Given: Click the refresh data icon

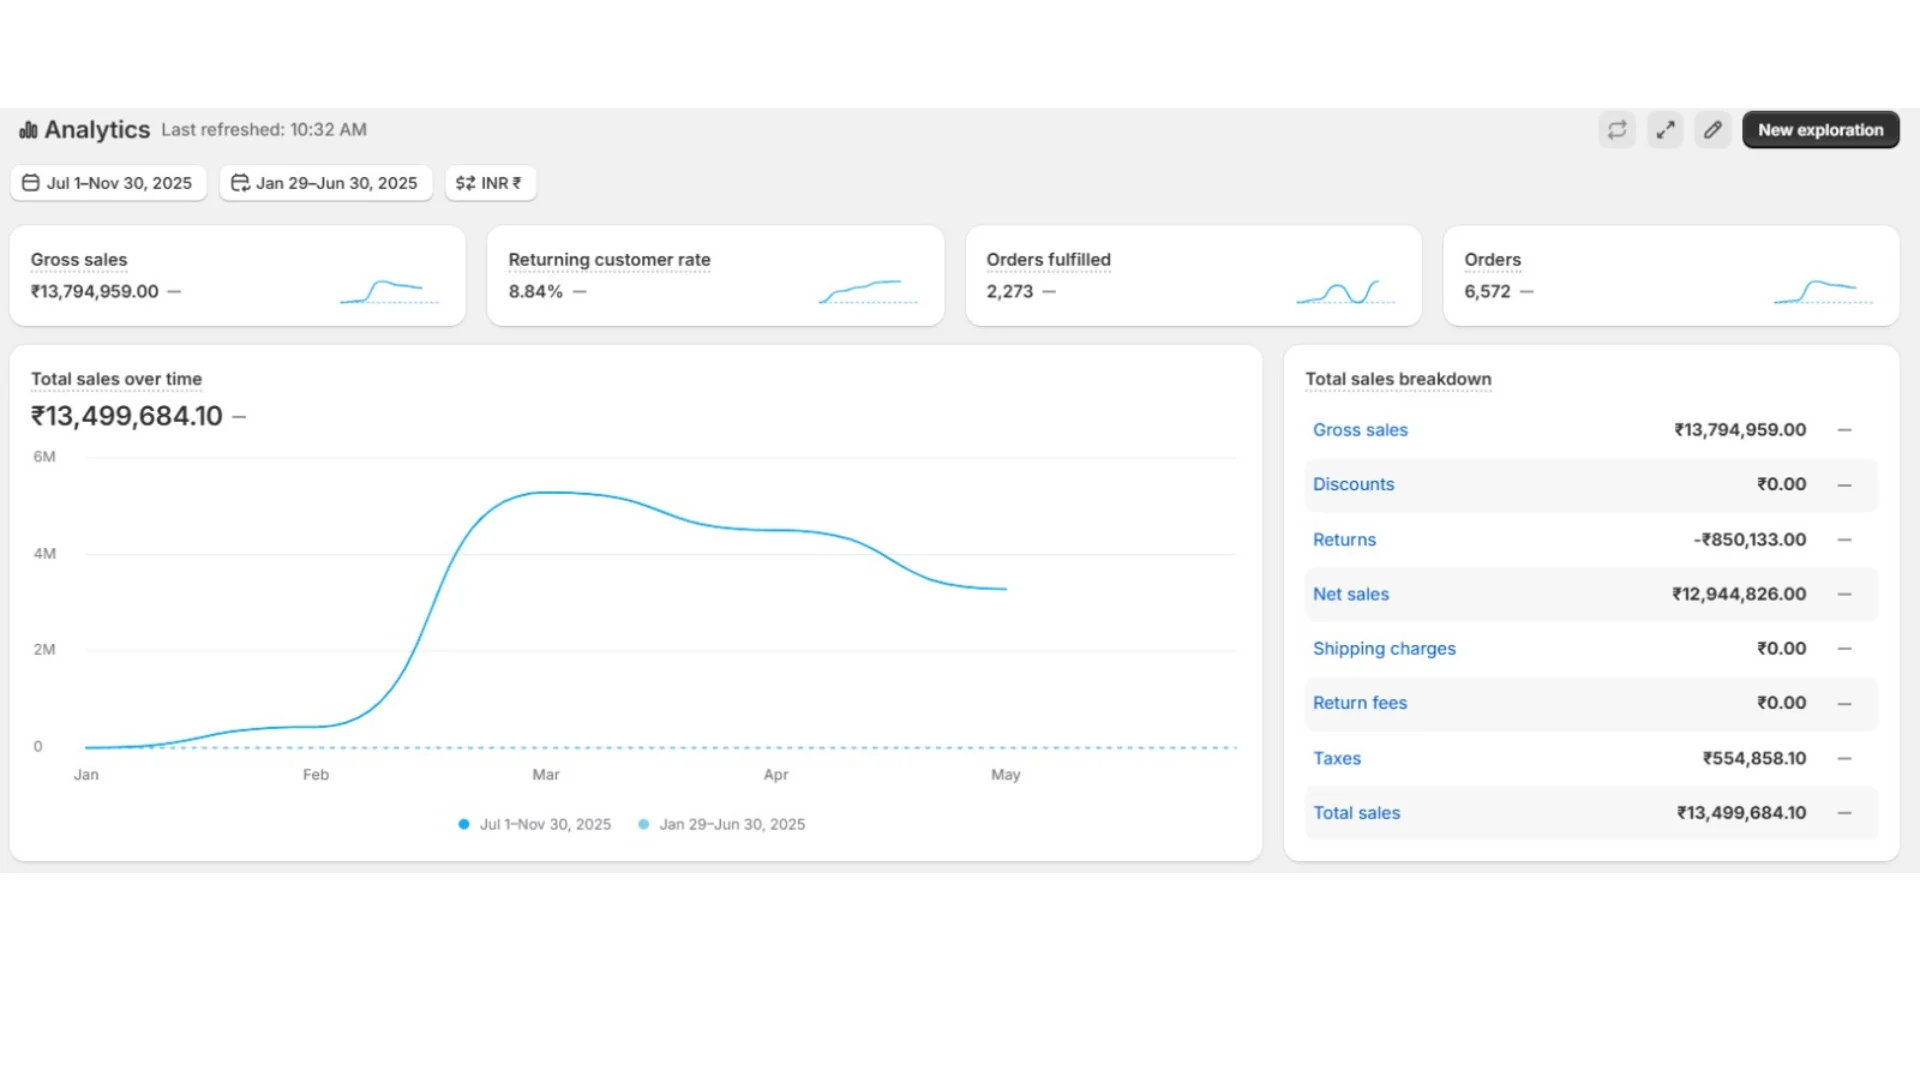Looking at the screenshot, I should [1617, 130].
